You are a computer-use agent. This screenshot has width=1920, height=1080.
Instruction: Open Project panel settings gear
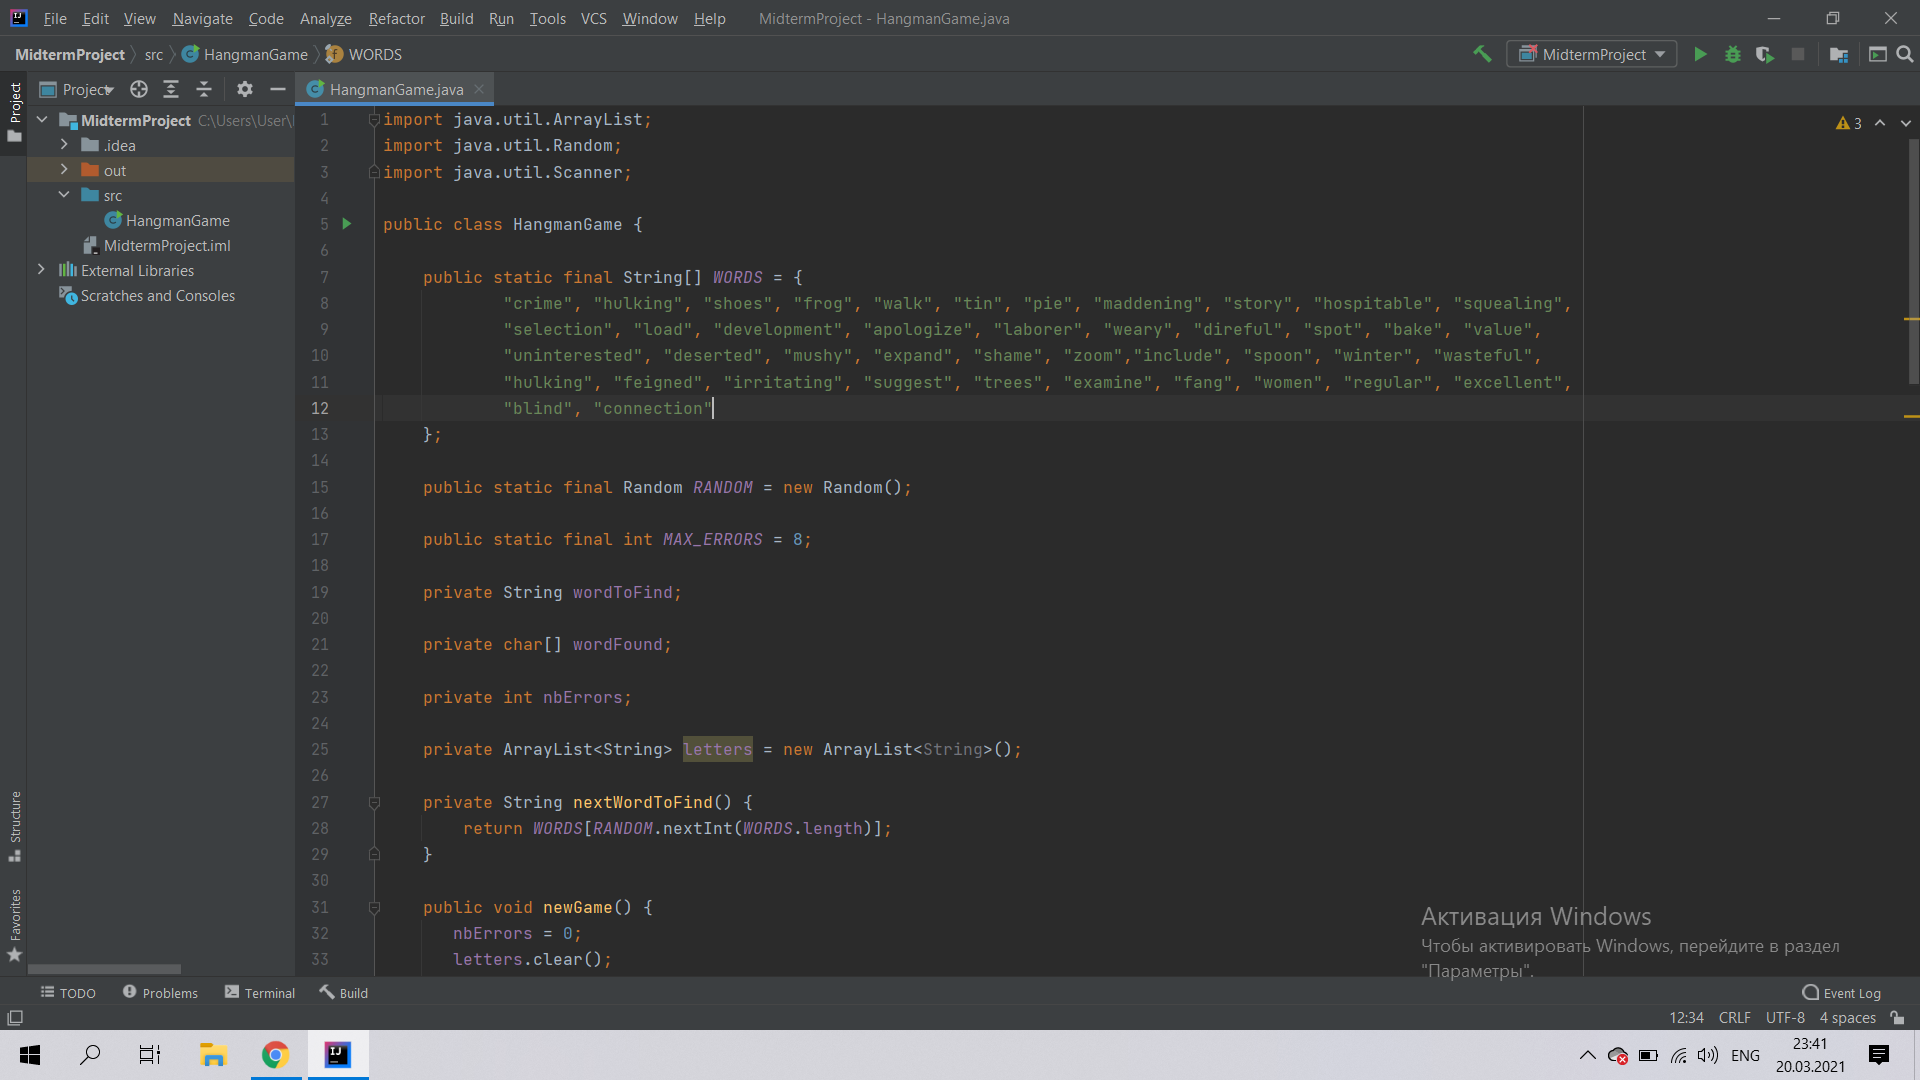tap(245, 89)
